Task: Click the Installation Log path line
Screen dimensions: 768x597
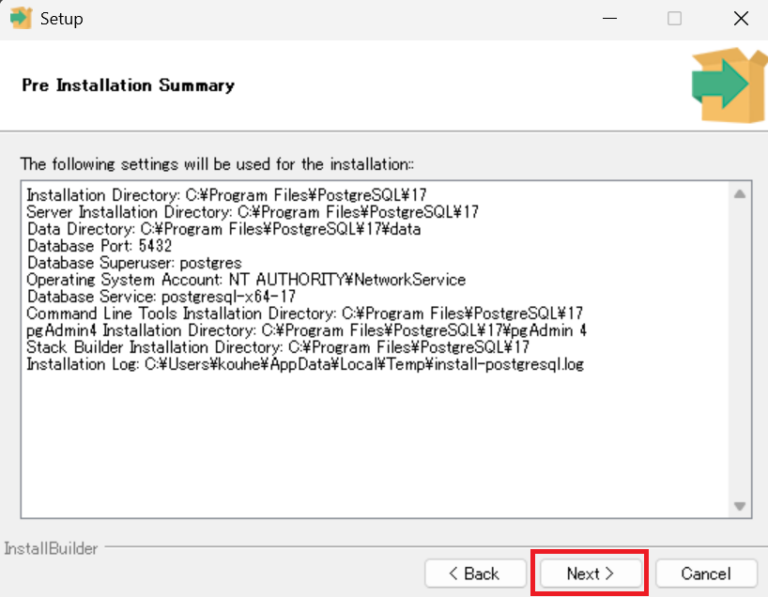Action: [x=304, y=365]
